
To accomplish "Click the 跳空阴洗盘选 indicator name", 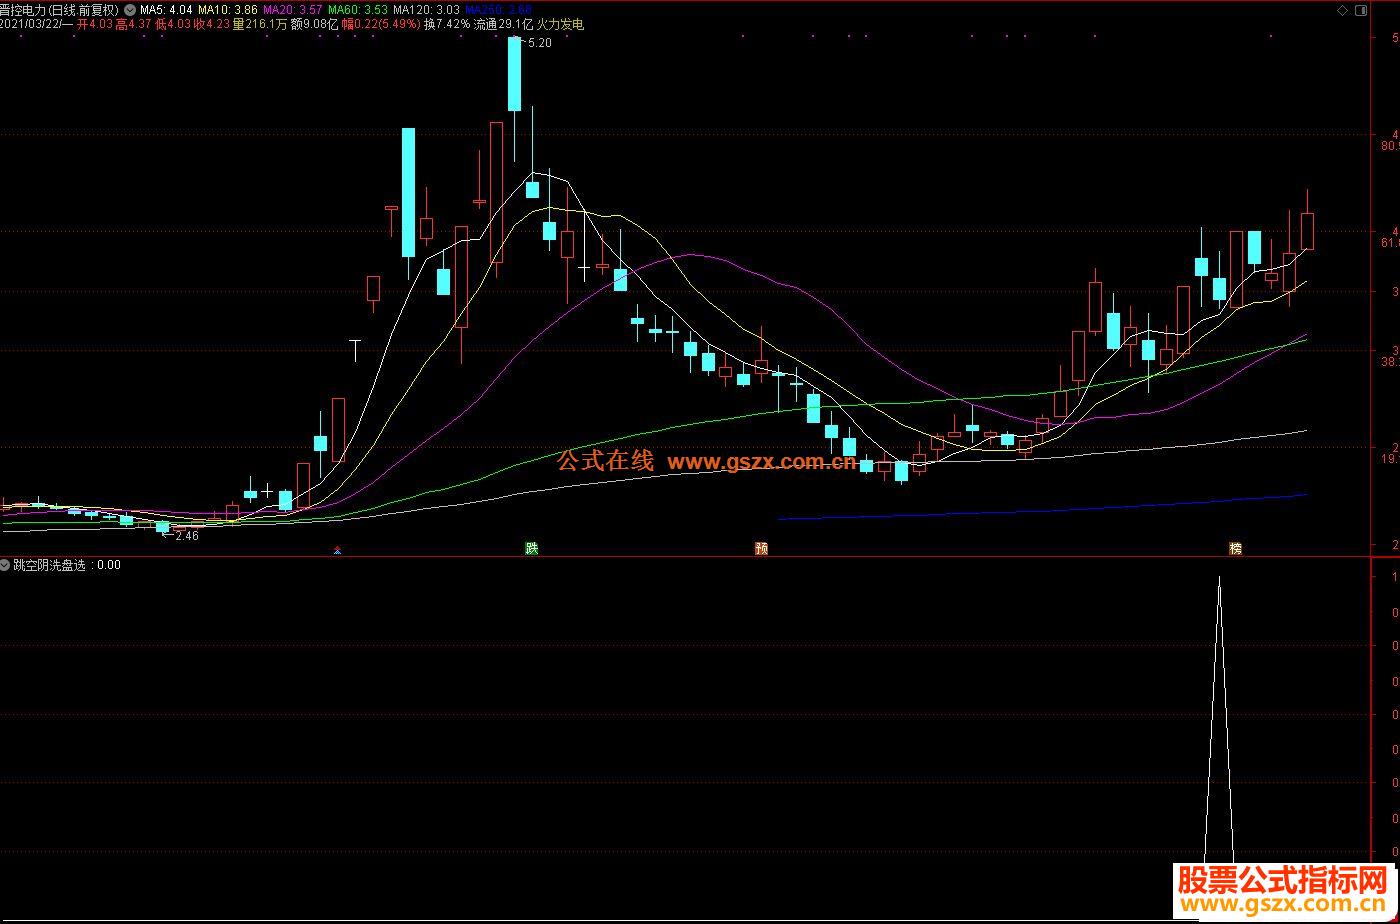I will (49, 565).
